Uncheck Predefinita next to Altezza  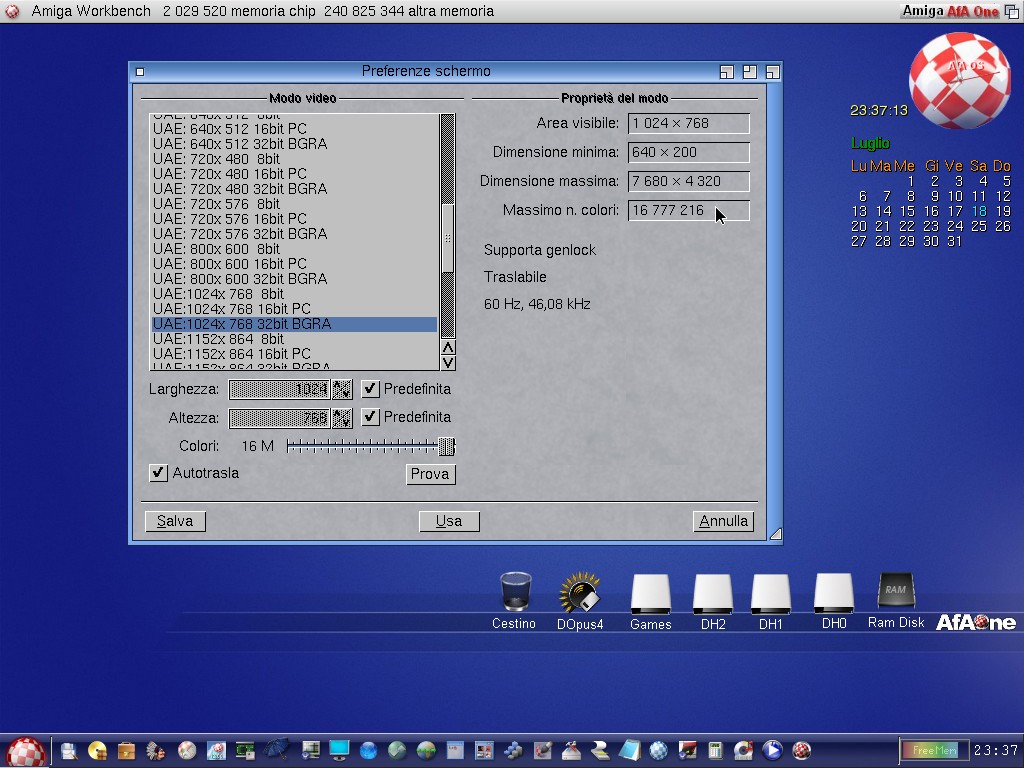pos(371,417)
